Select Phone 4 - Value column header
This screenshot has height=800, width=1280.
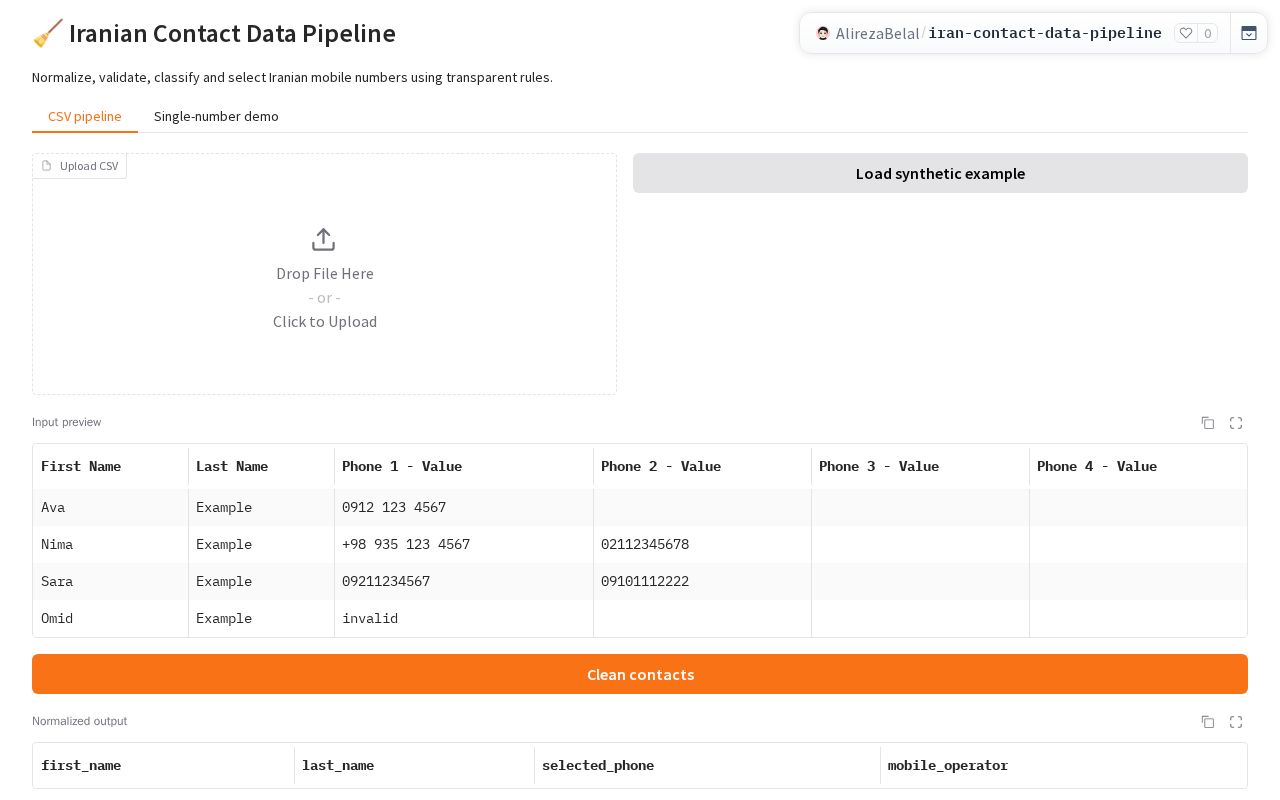[1138, 466]
